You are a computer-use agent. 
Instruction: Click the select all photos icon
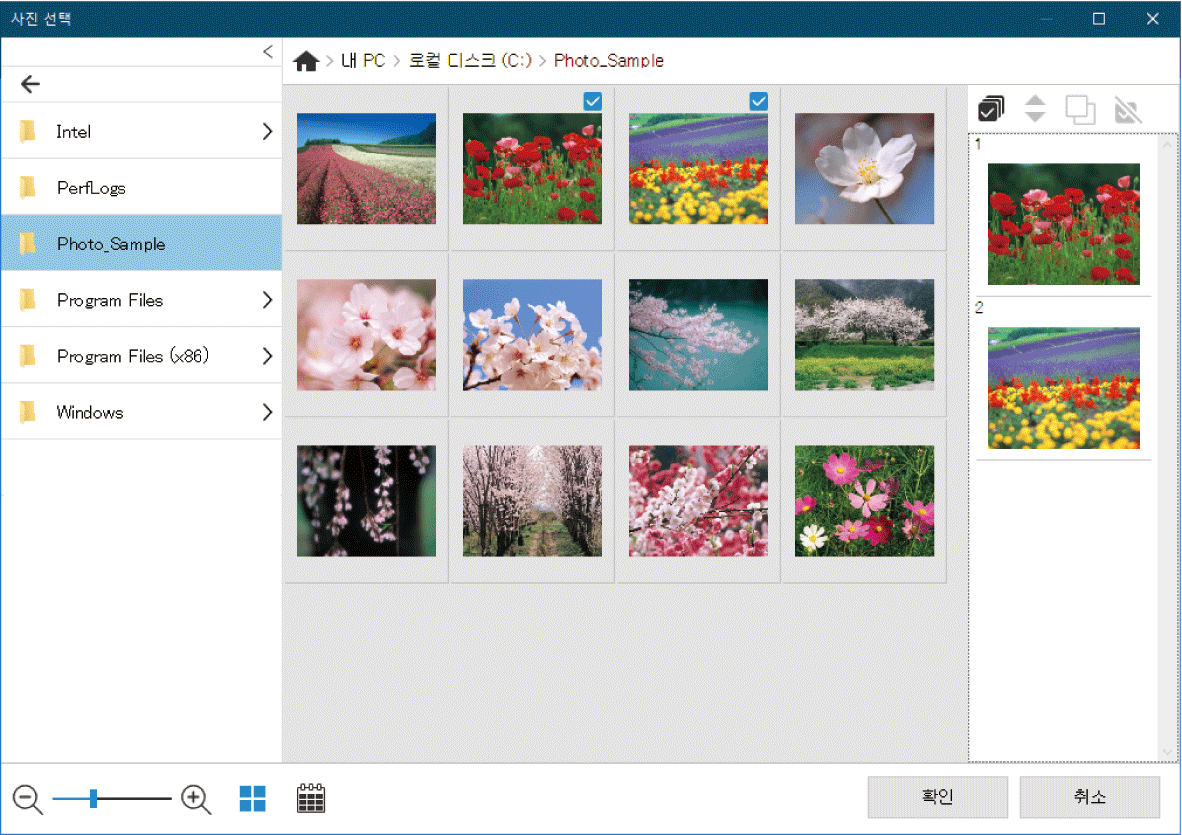pyautogui.click(x=991, y=109)
